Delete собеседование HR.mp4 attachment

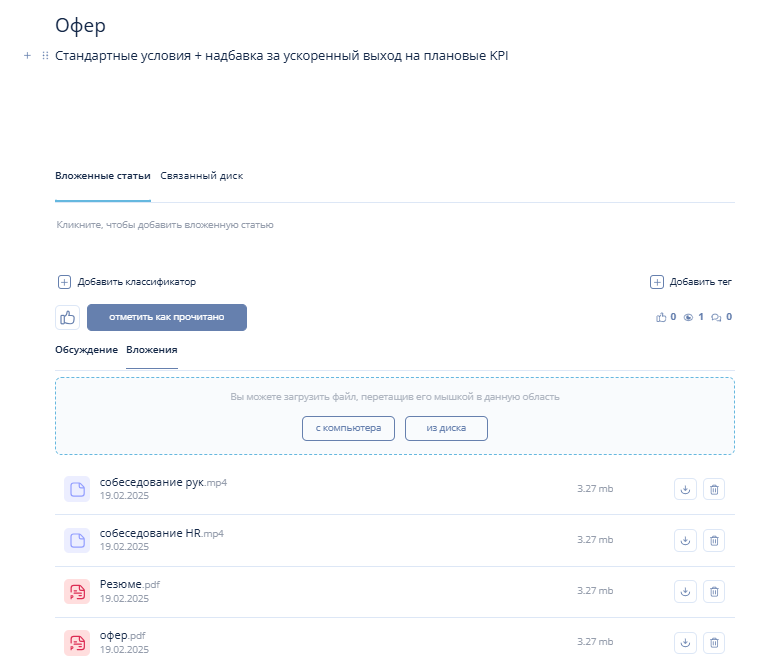(714, 540)
